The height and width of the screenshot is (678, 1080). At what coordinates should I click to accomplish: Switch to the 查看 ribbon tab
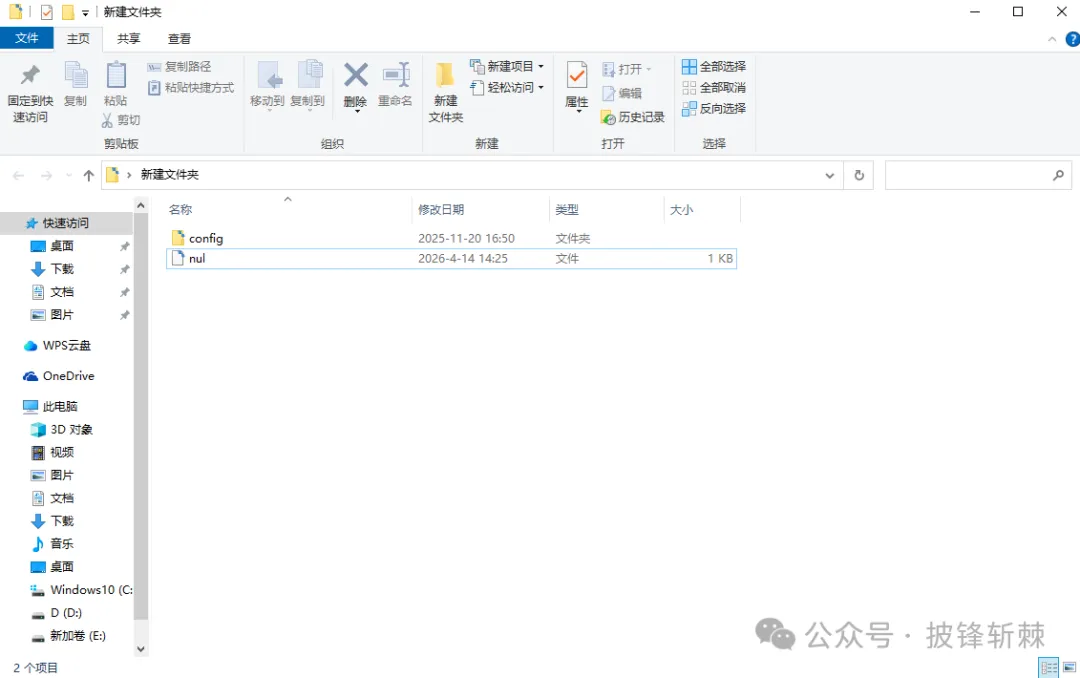pos(179,39)
